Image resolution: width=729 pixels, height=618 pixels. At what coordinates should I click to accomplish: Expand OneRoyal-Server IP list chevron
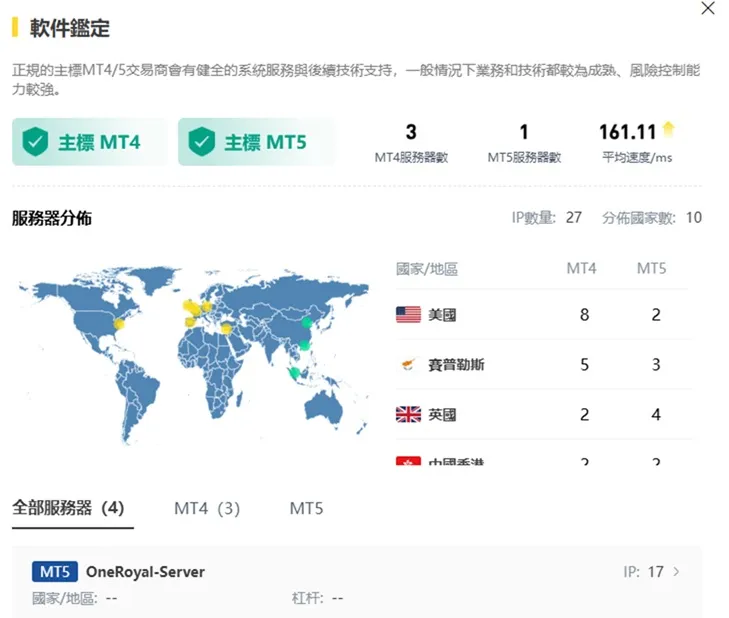click(676, 571)
